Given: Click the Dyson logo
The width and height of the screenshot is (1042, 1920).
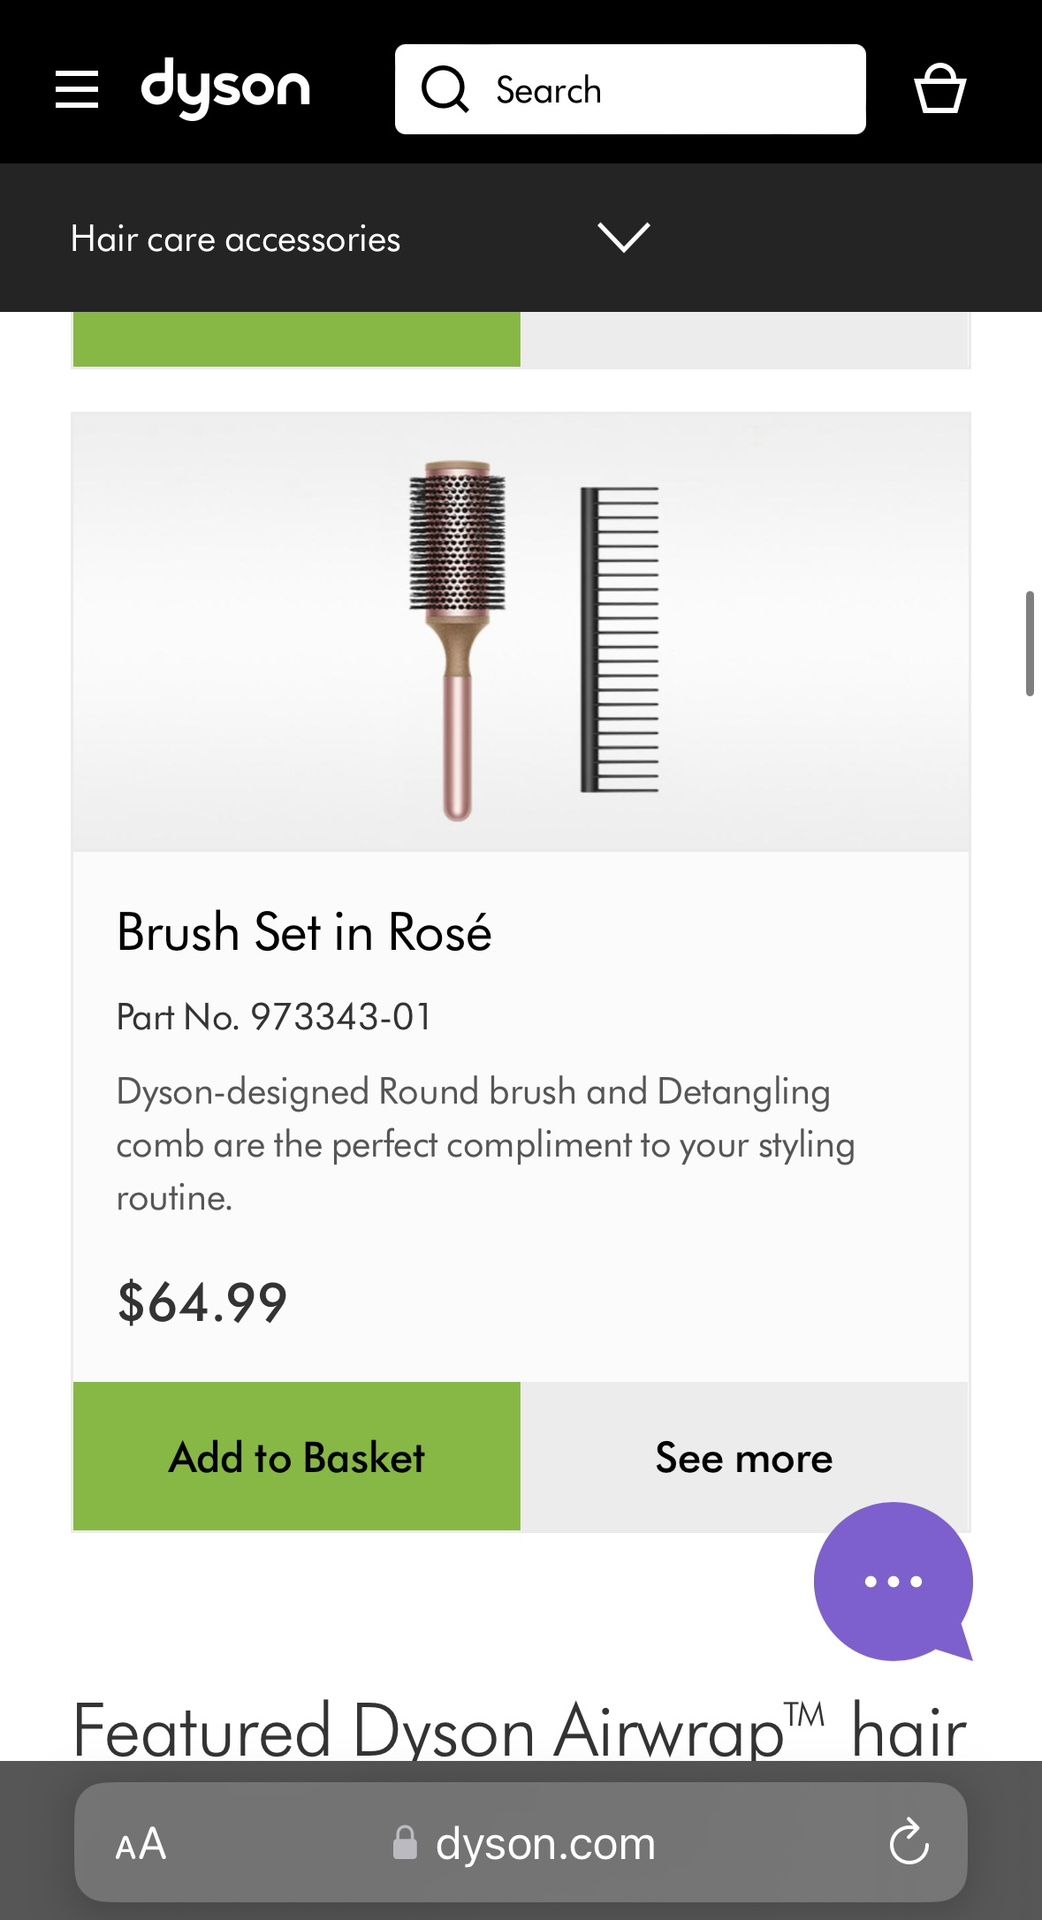Looking at the screenshot, I should (225, 88).
